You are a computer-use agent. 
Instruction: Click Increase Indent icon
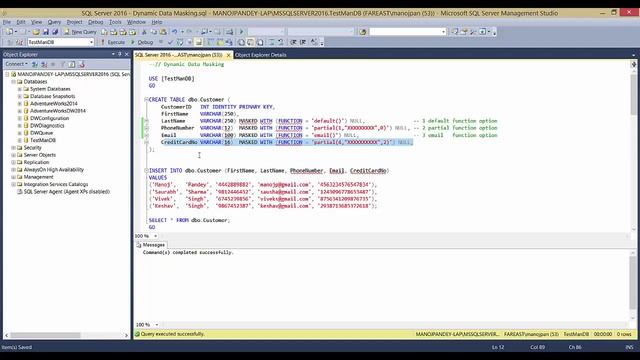(303, 42)
